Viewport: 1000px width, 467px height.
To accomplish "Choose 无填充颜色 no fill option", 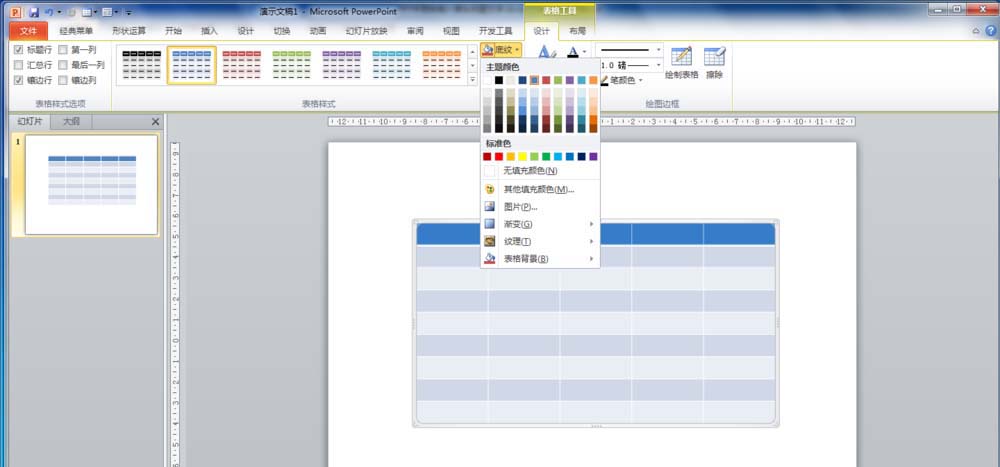I will [541, 171].
